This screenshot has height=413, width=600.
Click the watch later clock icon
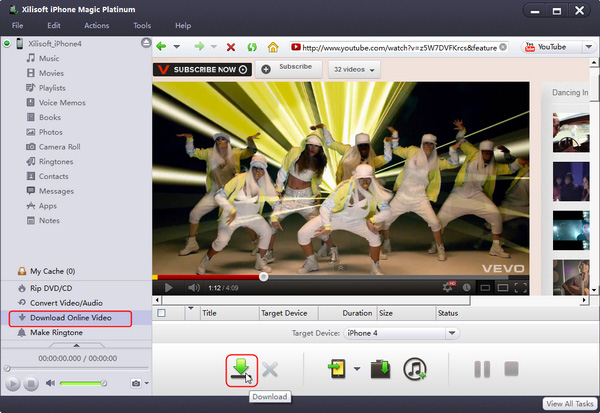tap(466, 287)
